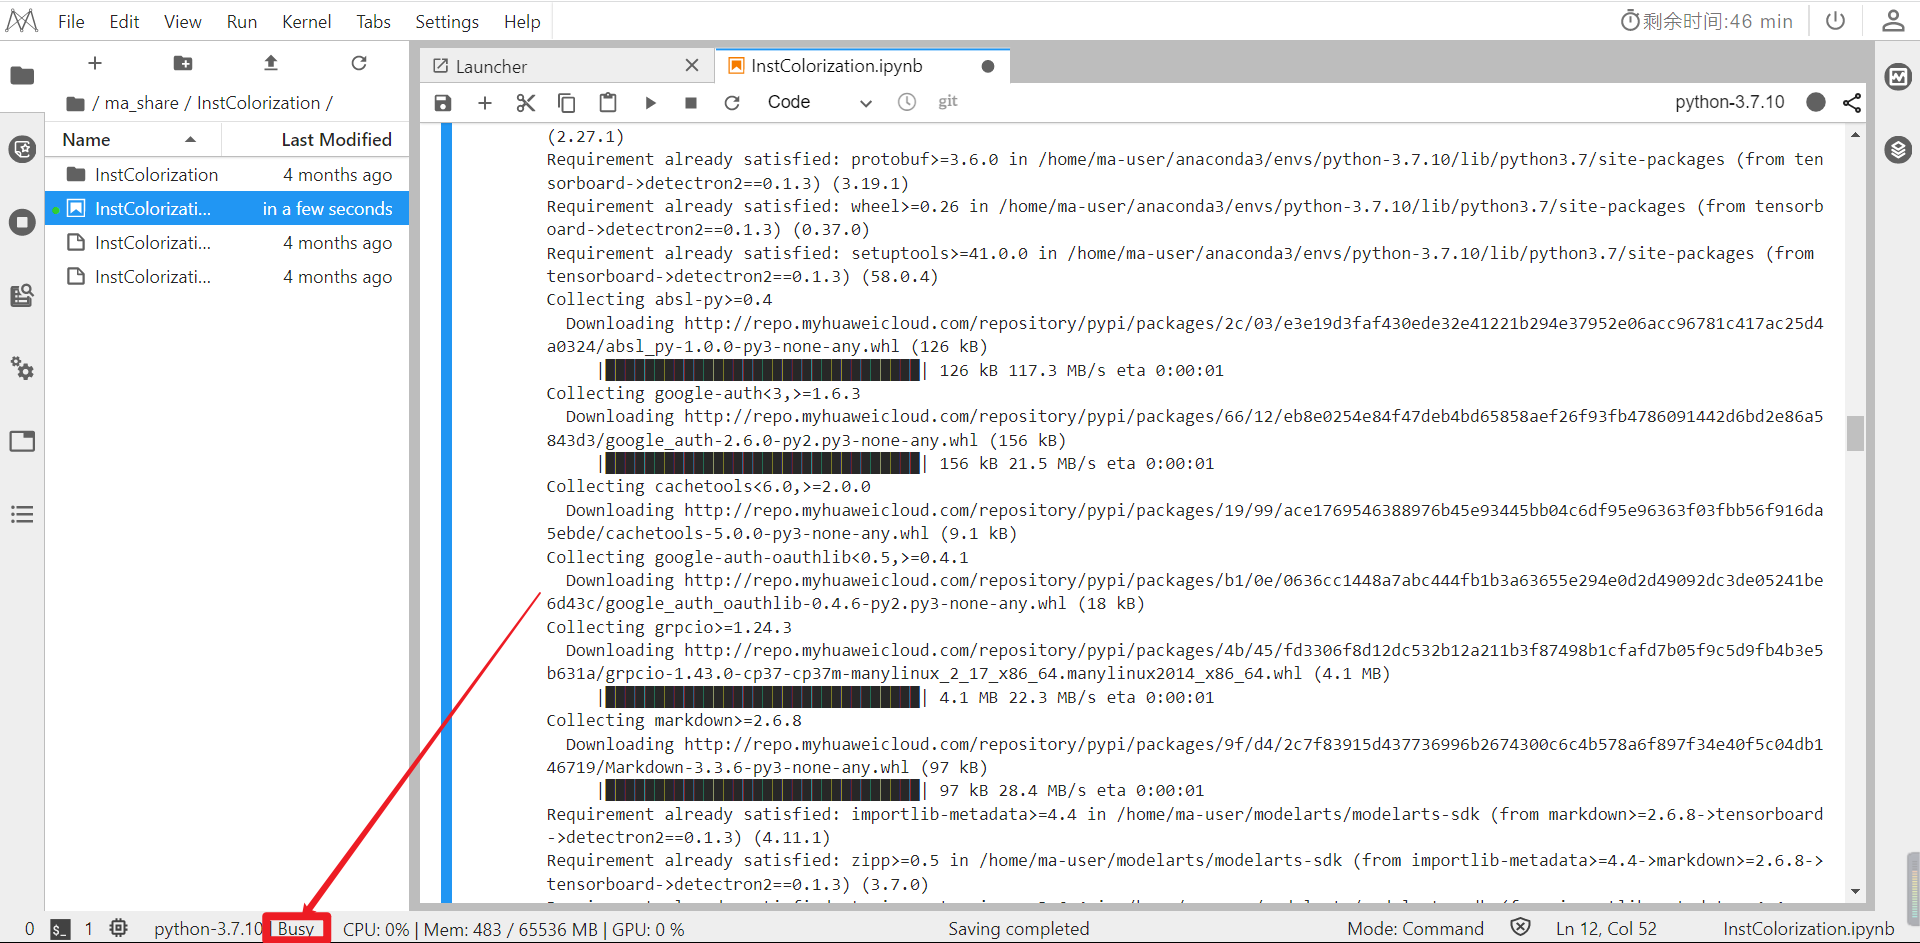This screenshot has width=1920, height=943.
Task: Open the File Browser sidebar panel
Action: coord(22,76)
